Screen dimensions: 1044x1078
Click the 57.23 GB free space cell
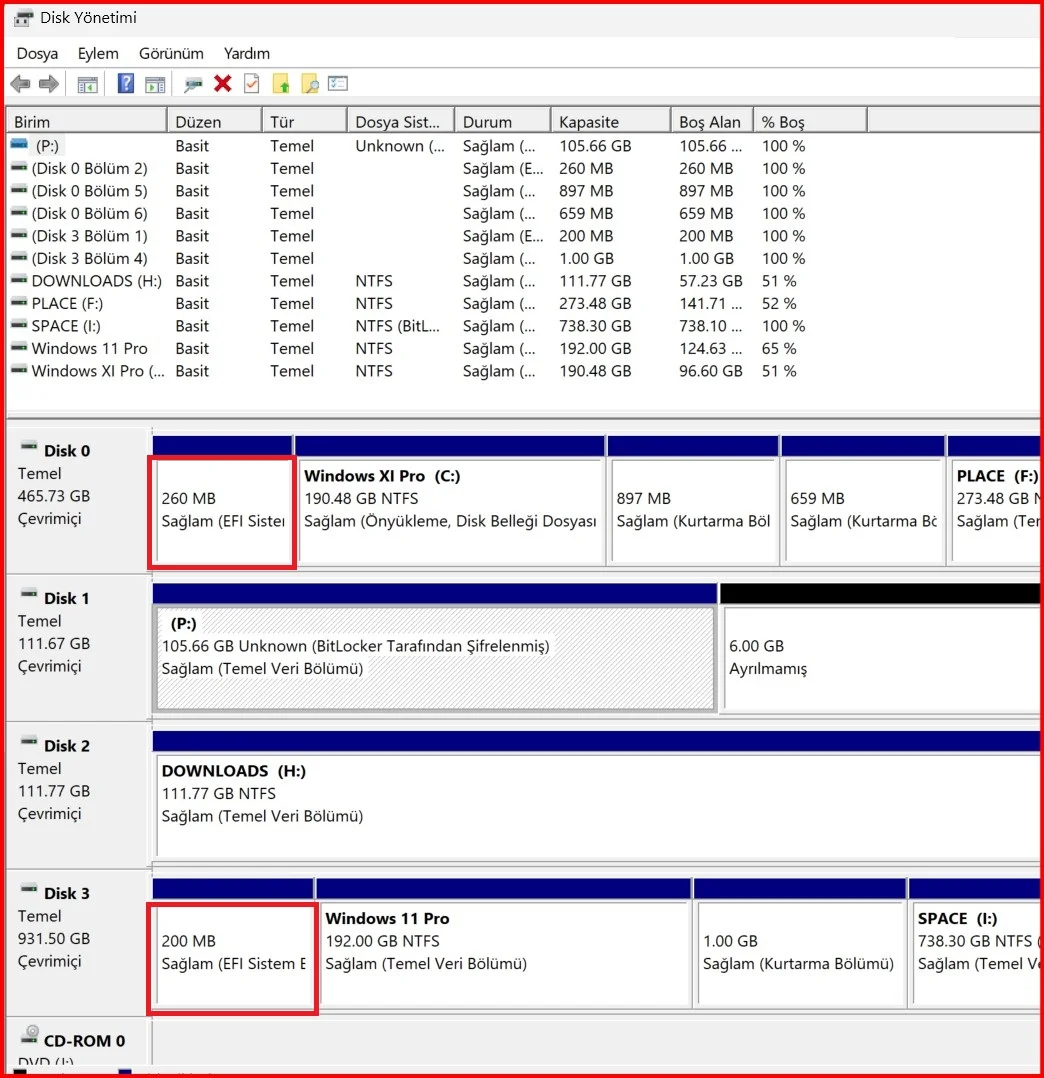(x=711, y=281)
